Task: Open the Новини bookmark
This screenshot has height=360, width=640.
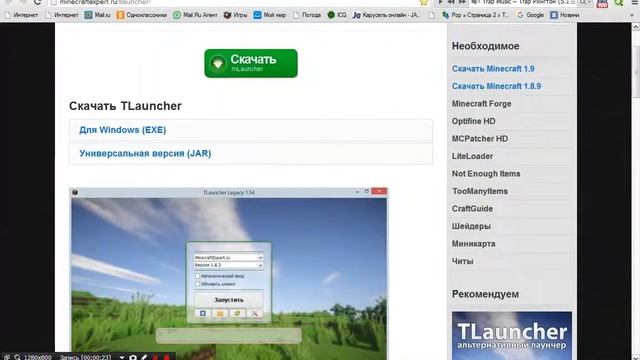Action: click(x=565, y=15)
